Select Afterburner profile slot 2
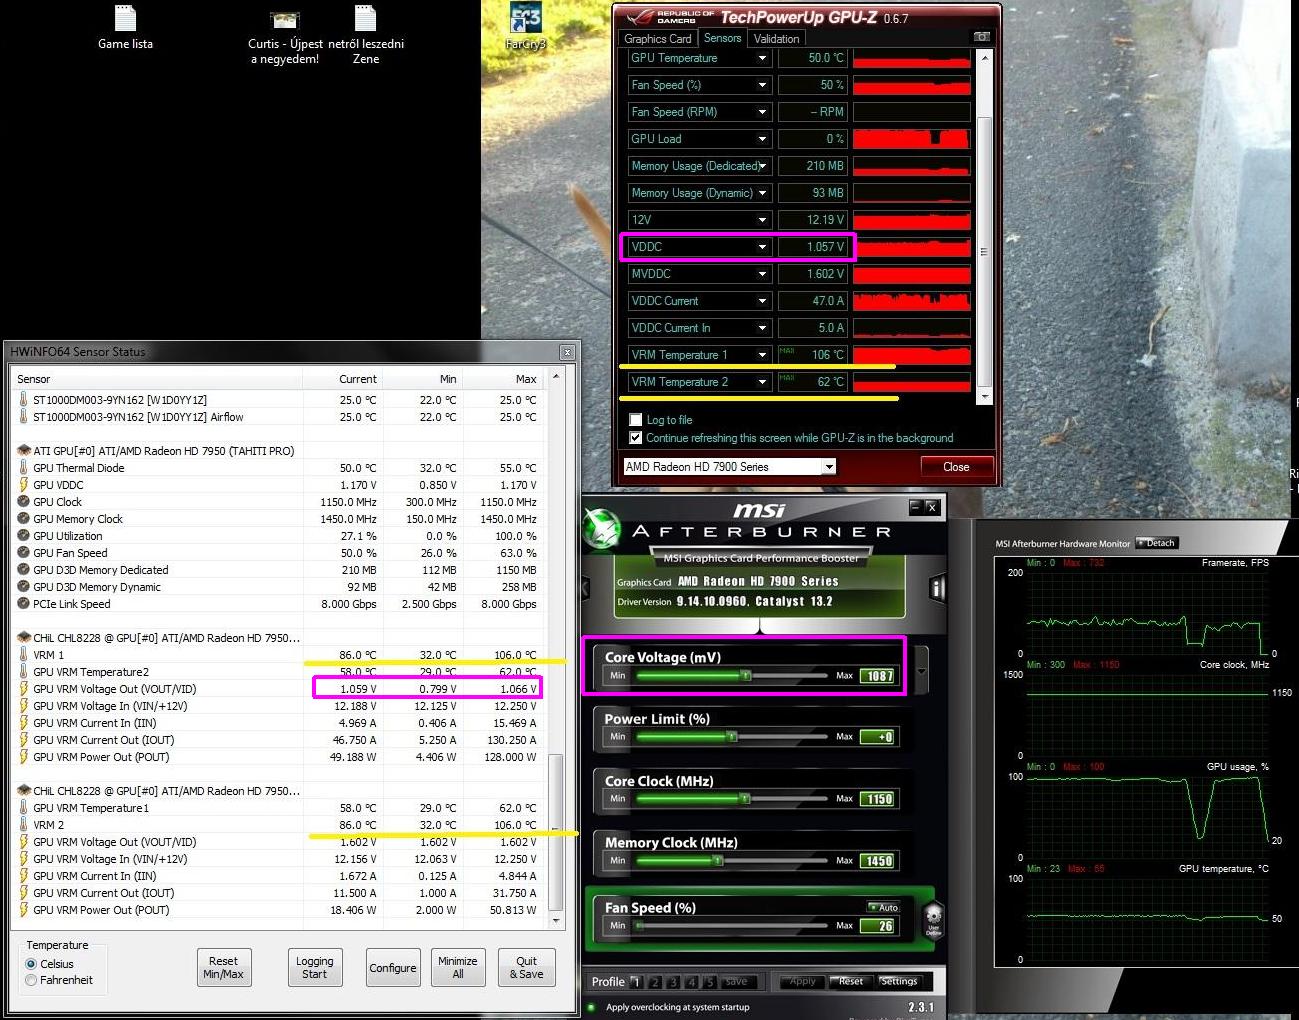1299x1020 pixels. tap(655, 982)
